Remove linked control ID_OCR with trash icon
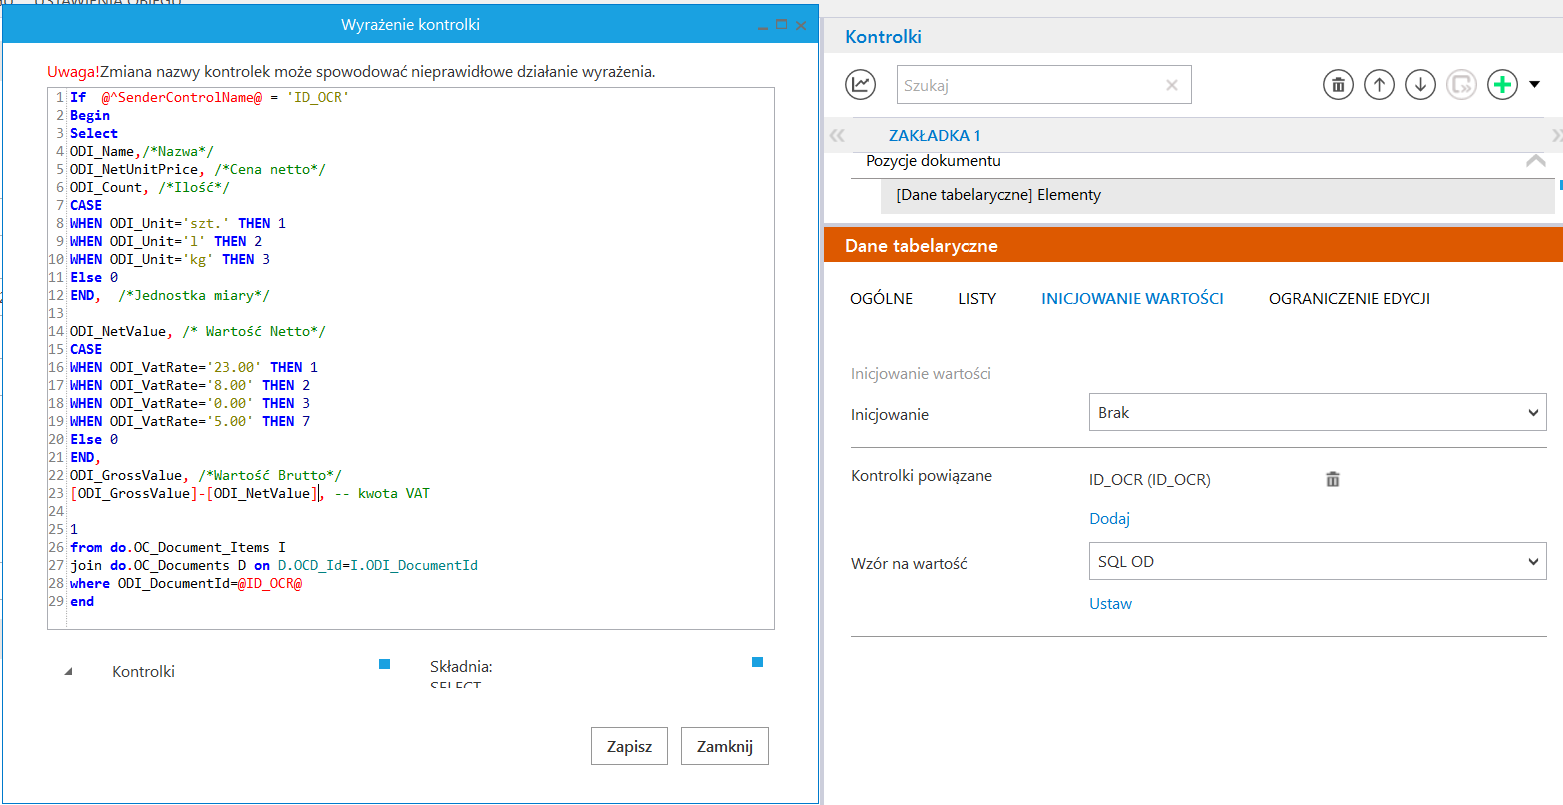The image size is (1563, 805). click(x=1332, y=480)
